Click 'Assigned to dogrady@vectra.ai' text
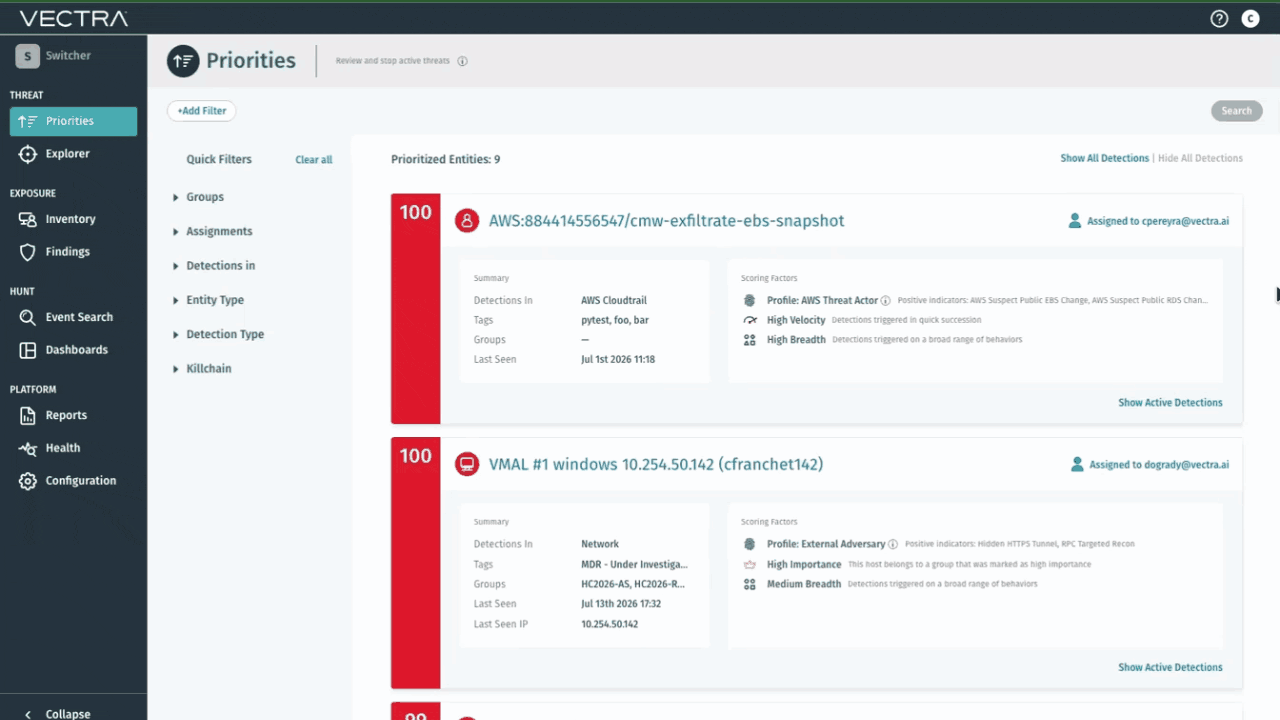 tap(1159, 464)
